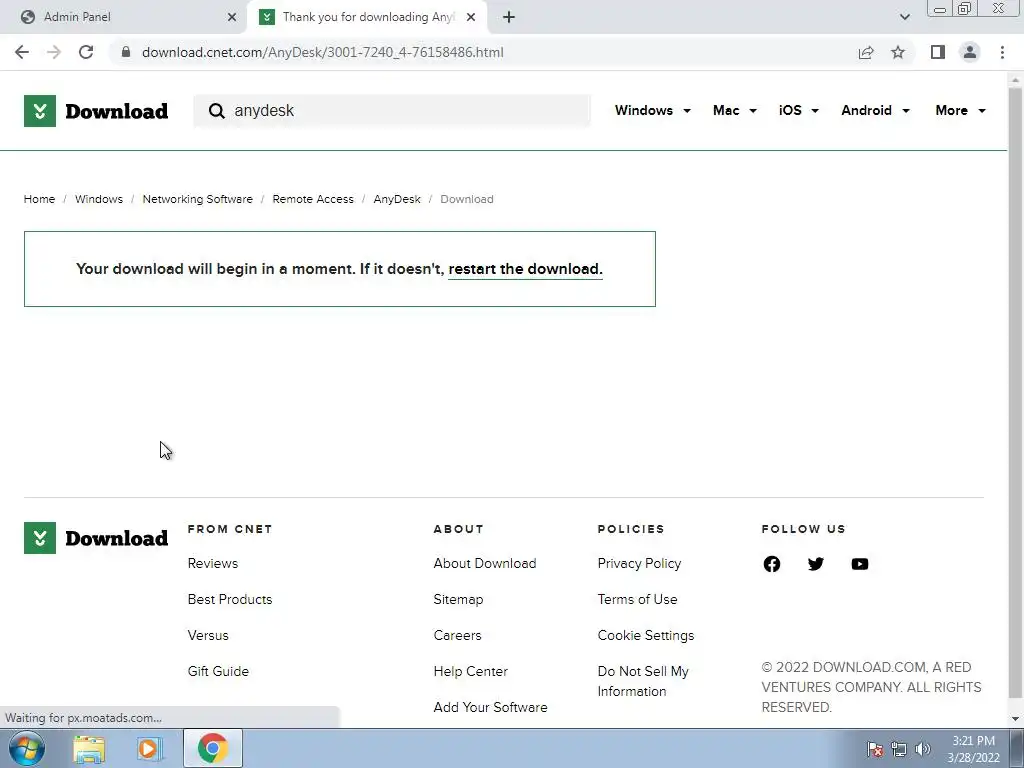This screenshot has width=1024, height=768.
Task: Click the Chrome taskbar icon
Action: [212, 748]
